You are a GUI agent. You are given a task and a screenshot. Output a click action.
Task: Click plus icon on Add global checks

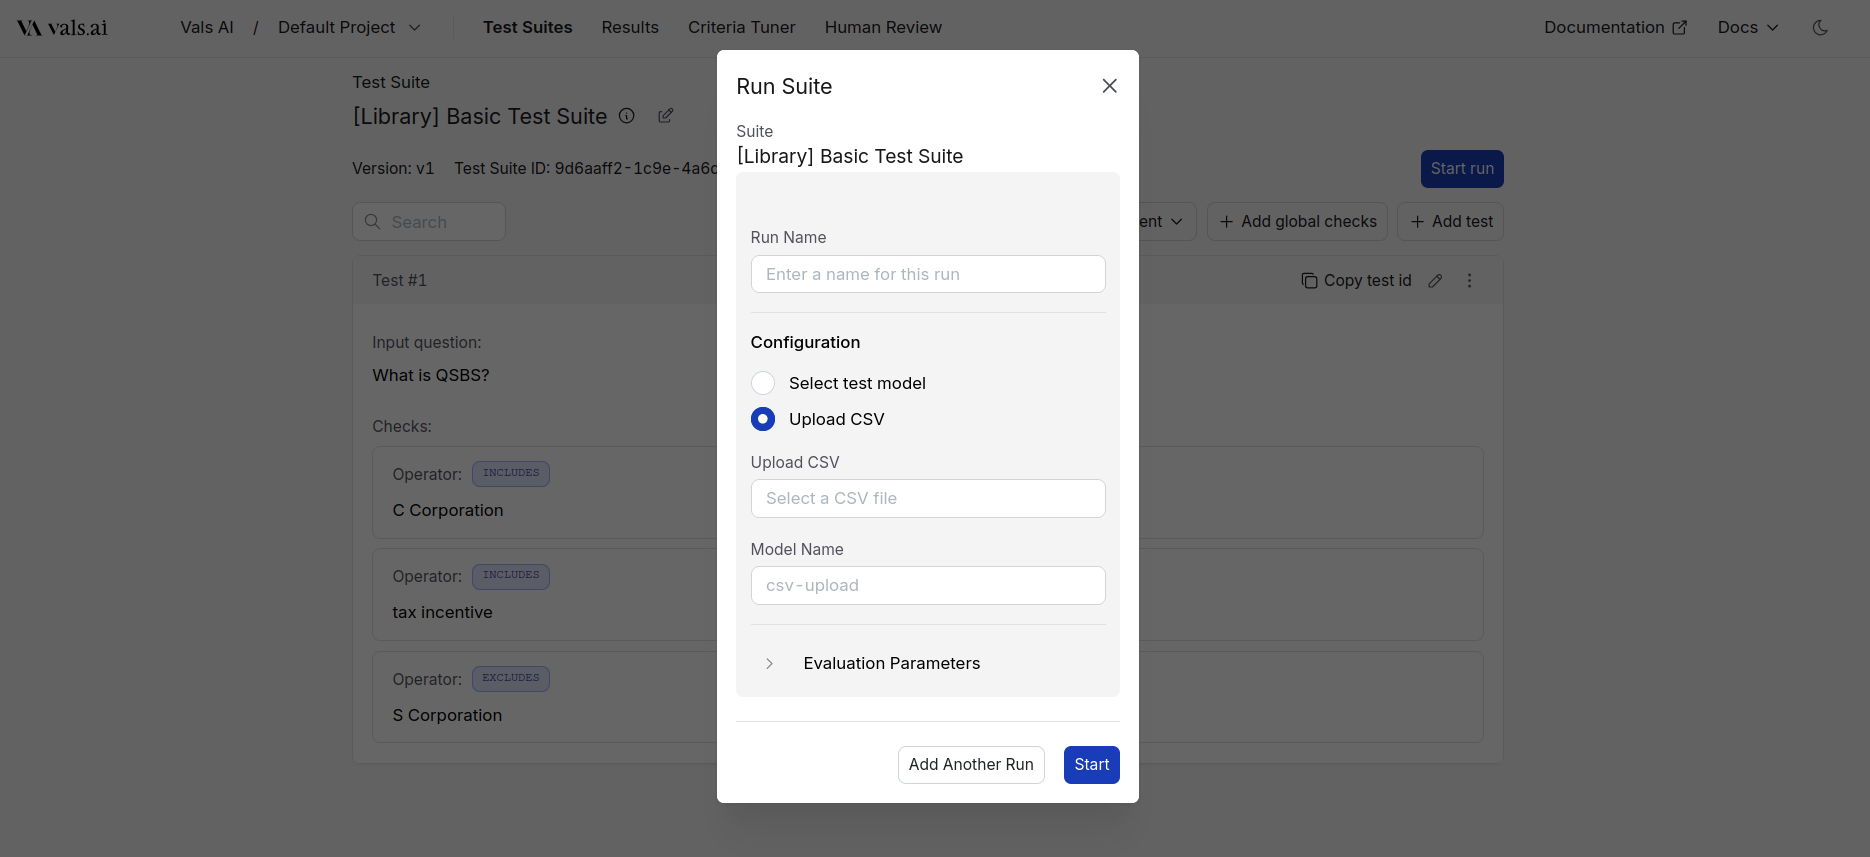(1226, 222)
